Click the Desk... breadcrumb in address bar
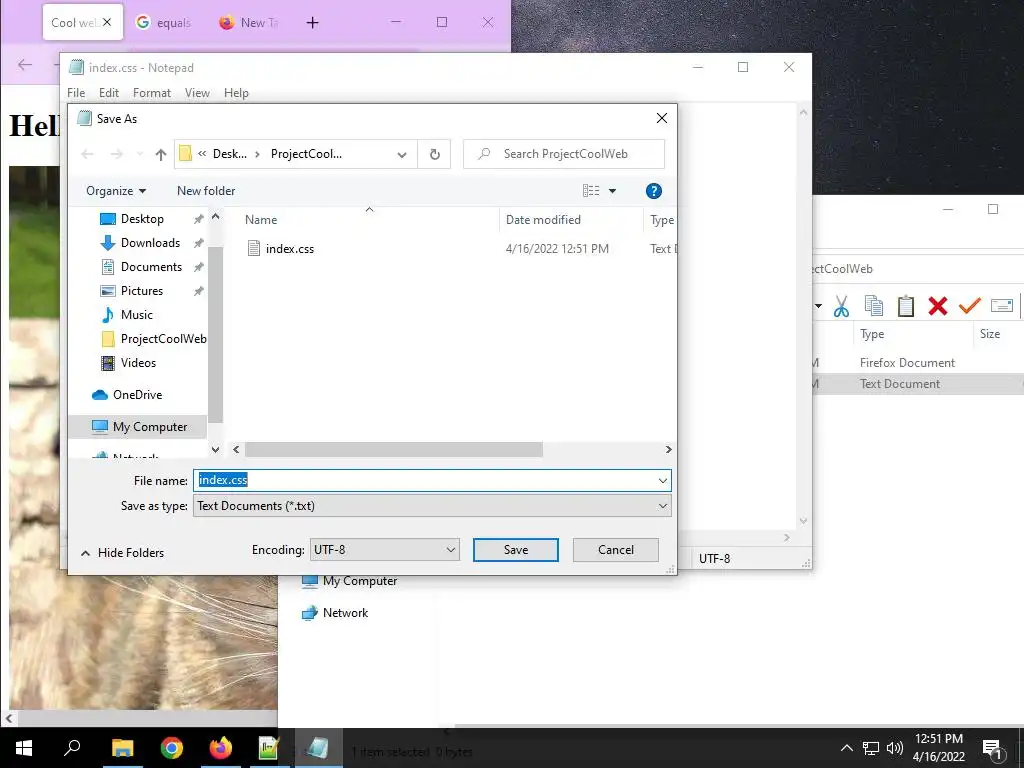Viewport: 1024px width, 768px height. 230,154
